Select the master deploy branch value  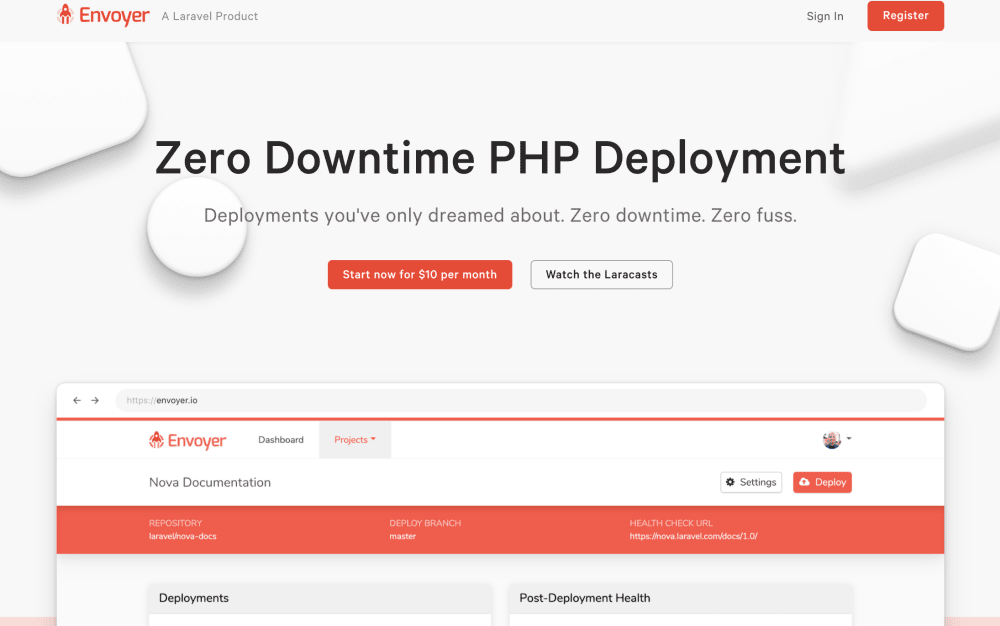tap(403, 536)
